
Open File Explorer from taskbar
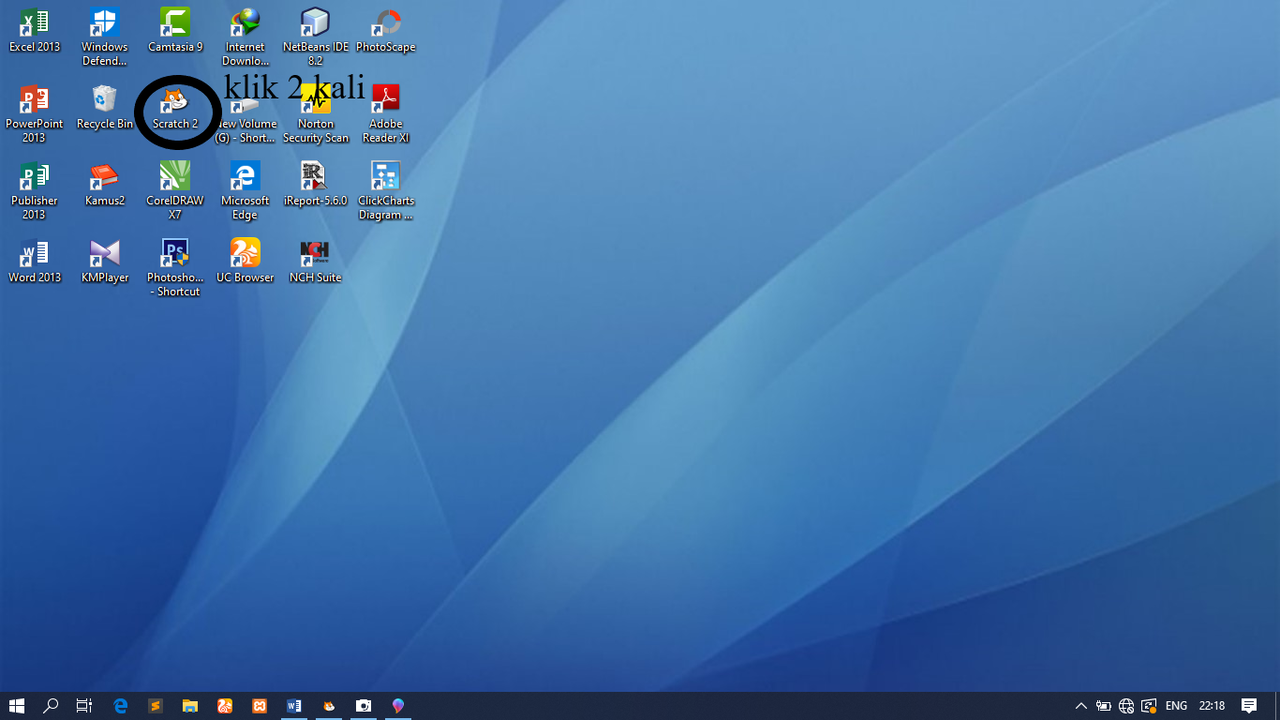tap(190, 706)
